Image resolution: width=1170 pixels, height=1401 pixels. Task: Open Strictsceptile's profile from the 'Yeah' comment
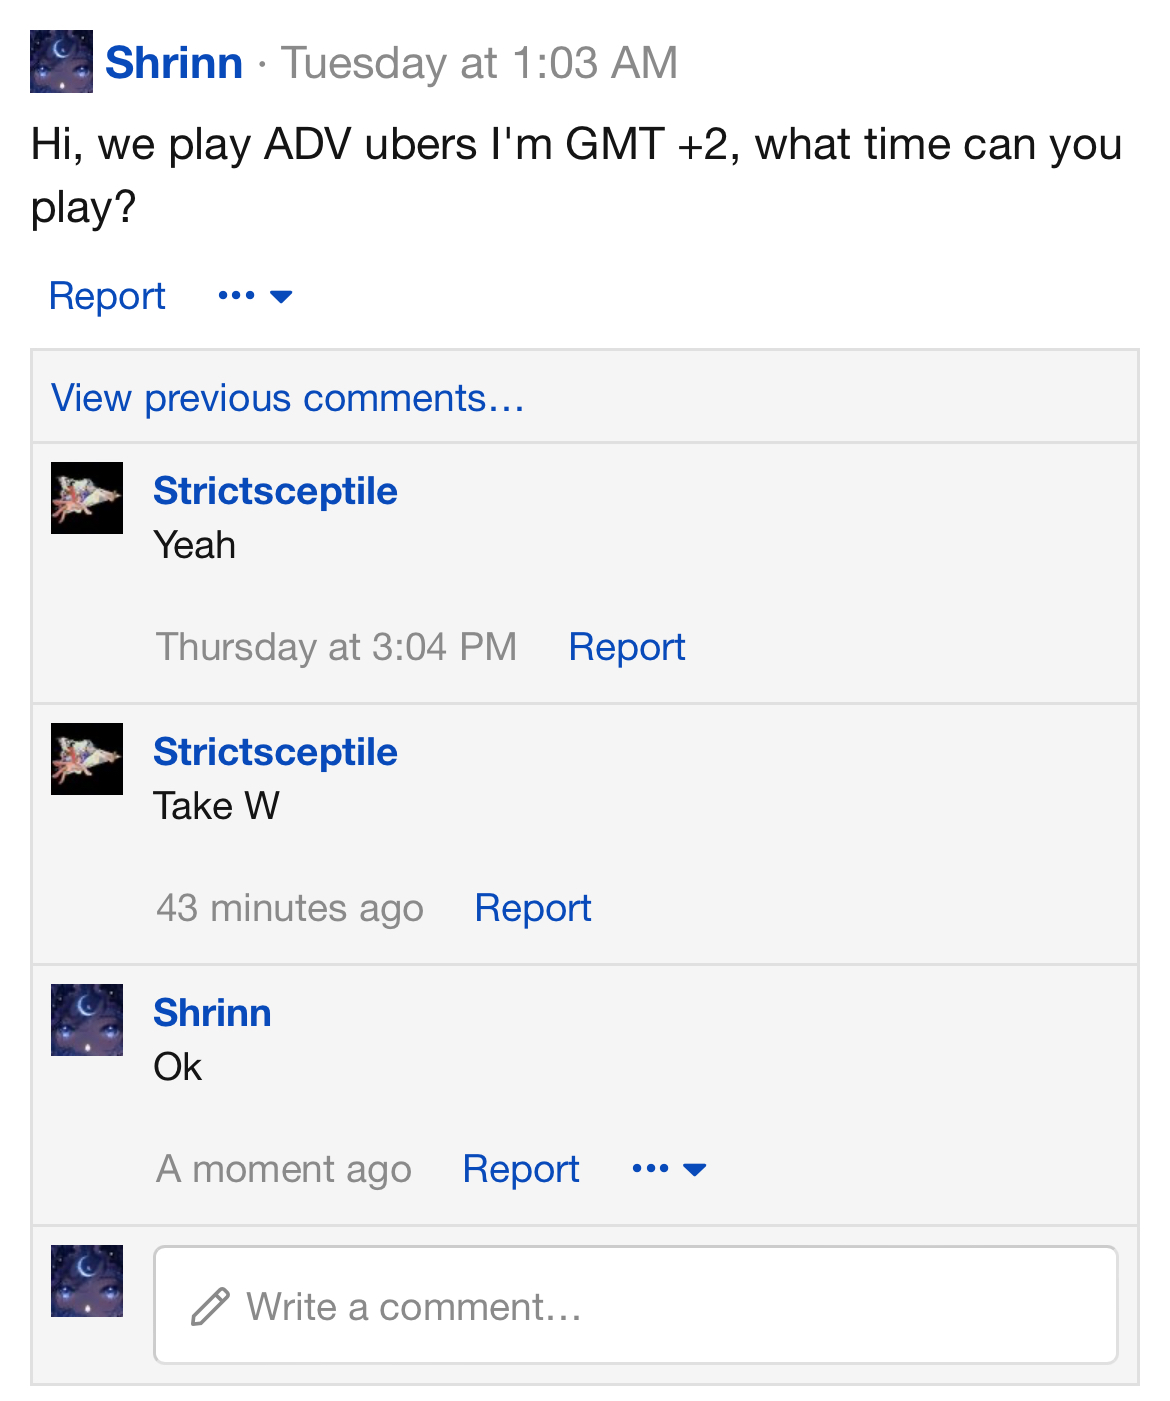[x=275, y=491]
